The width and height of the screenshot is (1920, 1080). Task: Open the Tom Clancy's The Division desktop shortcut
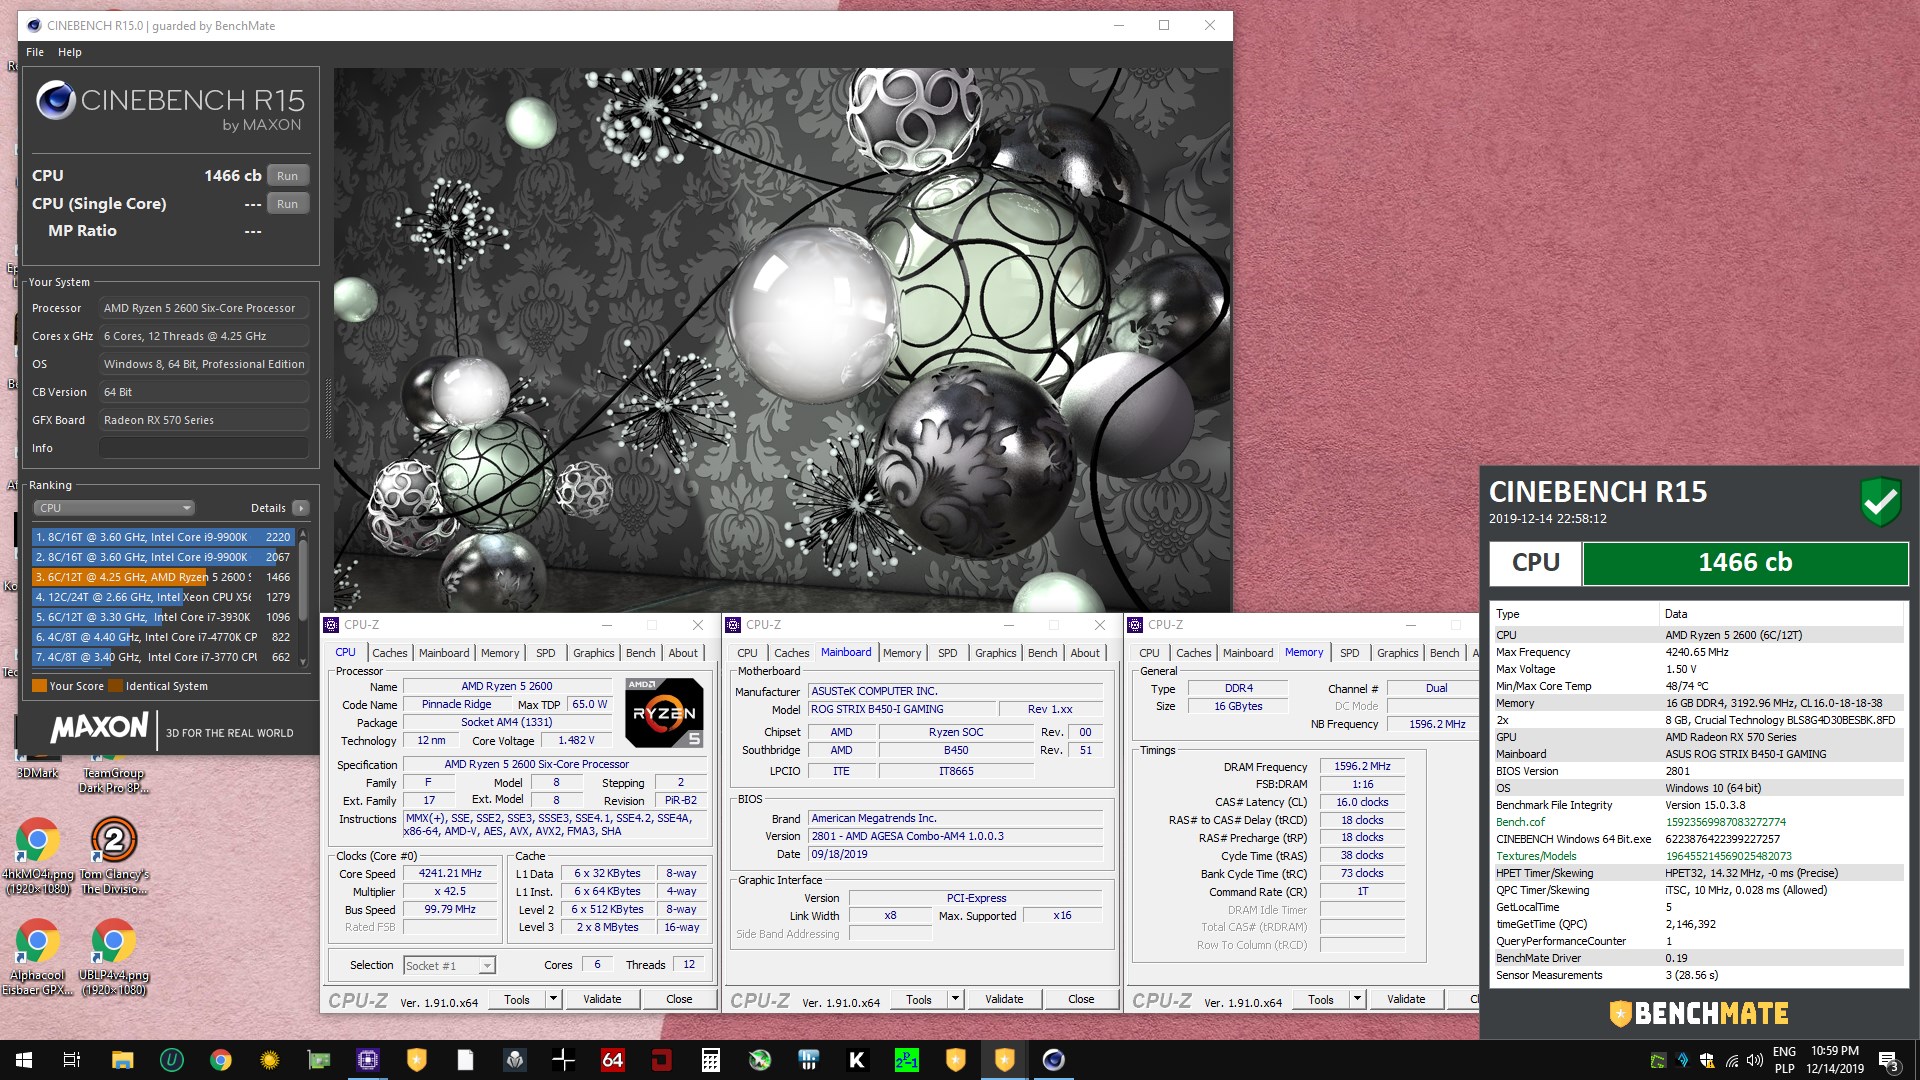pos(114,856)
